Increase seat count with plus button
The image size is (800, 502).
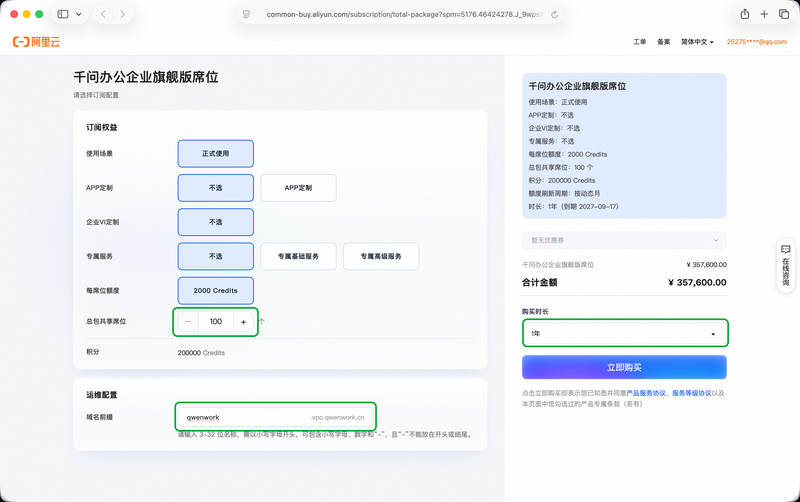pyautogui.click(x=243, y=322)
